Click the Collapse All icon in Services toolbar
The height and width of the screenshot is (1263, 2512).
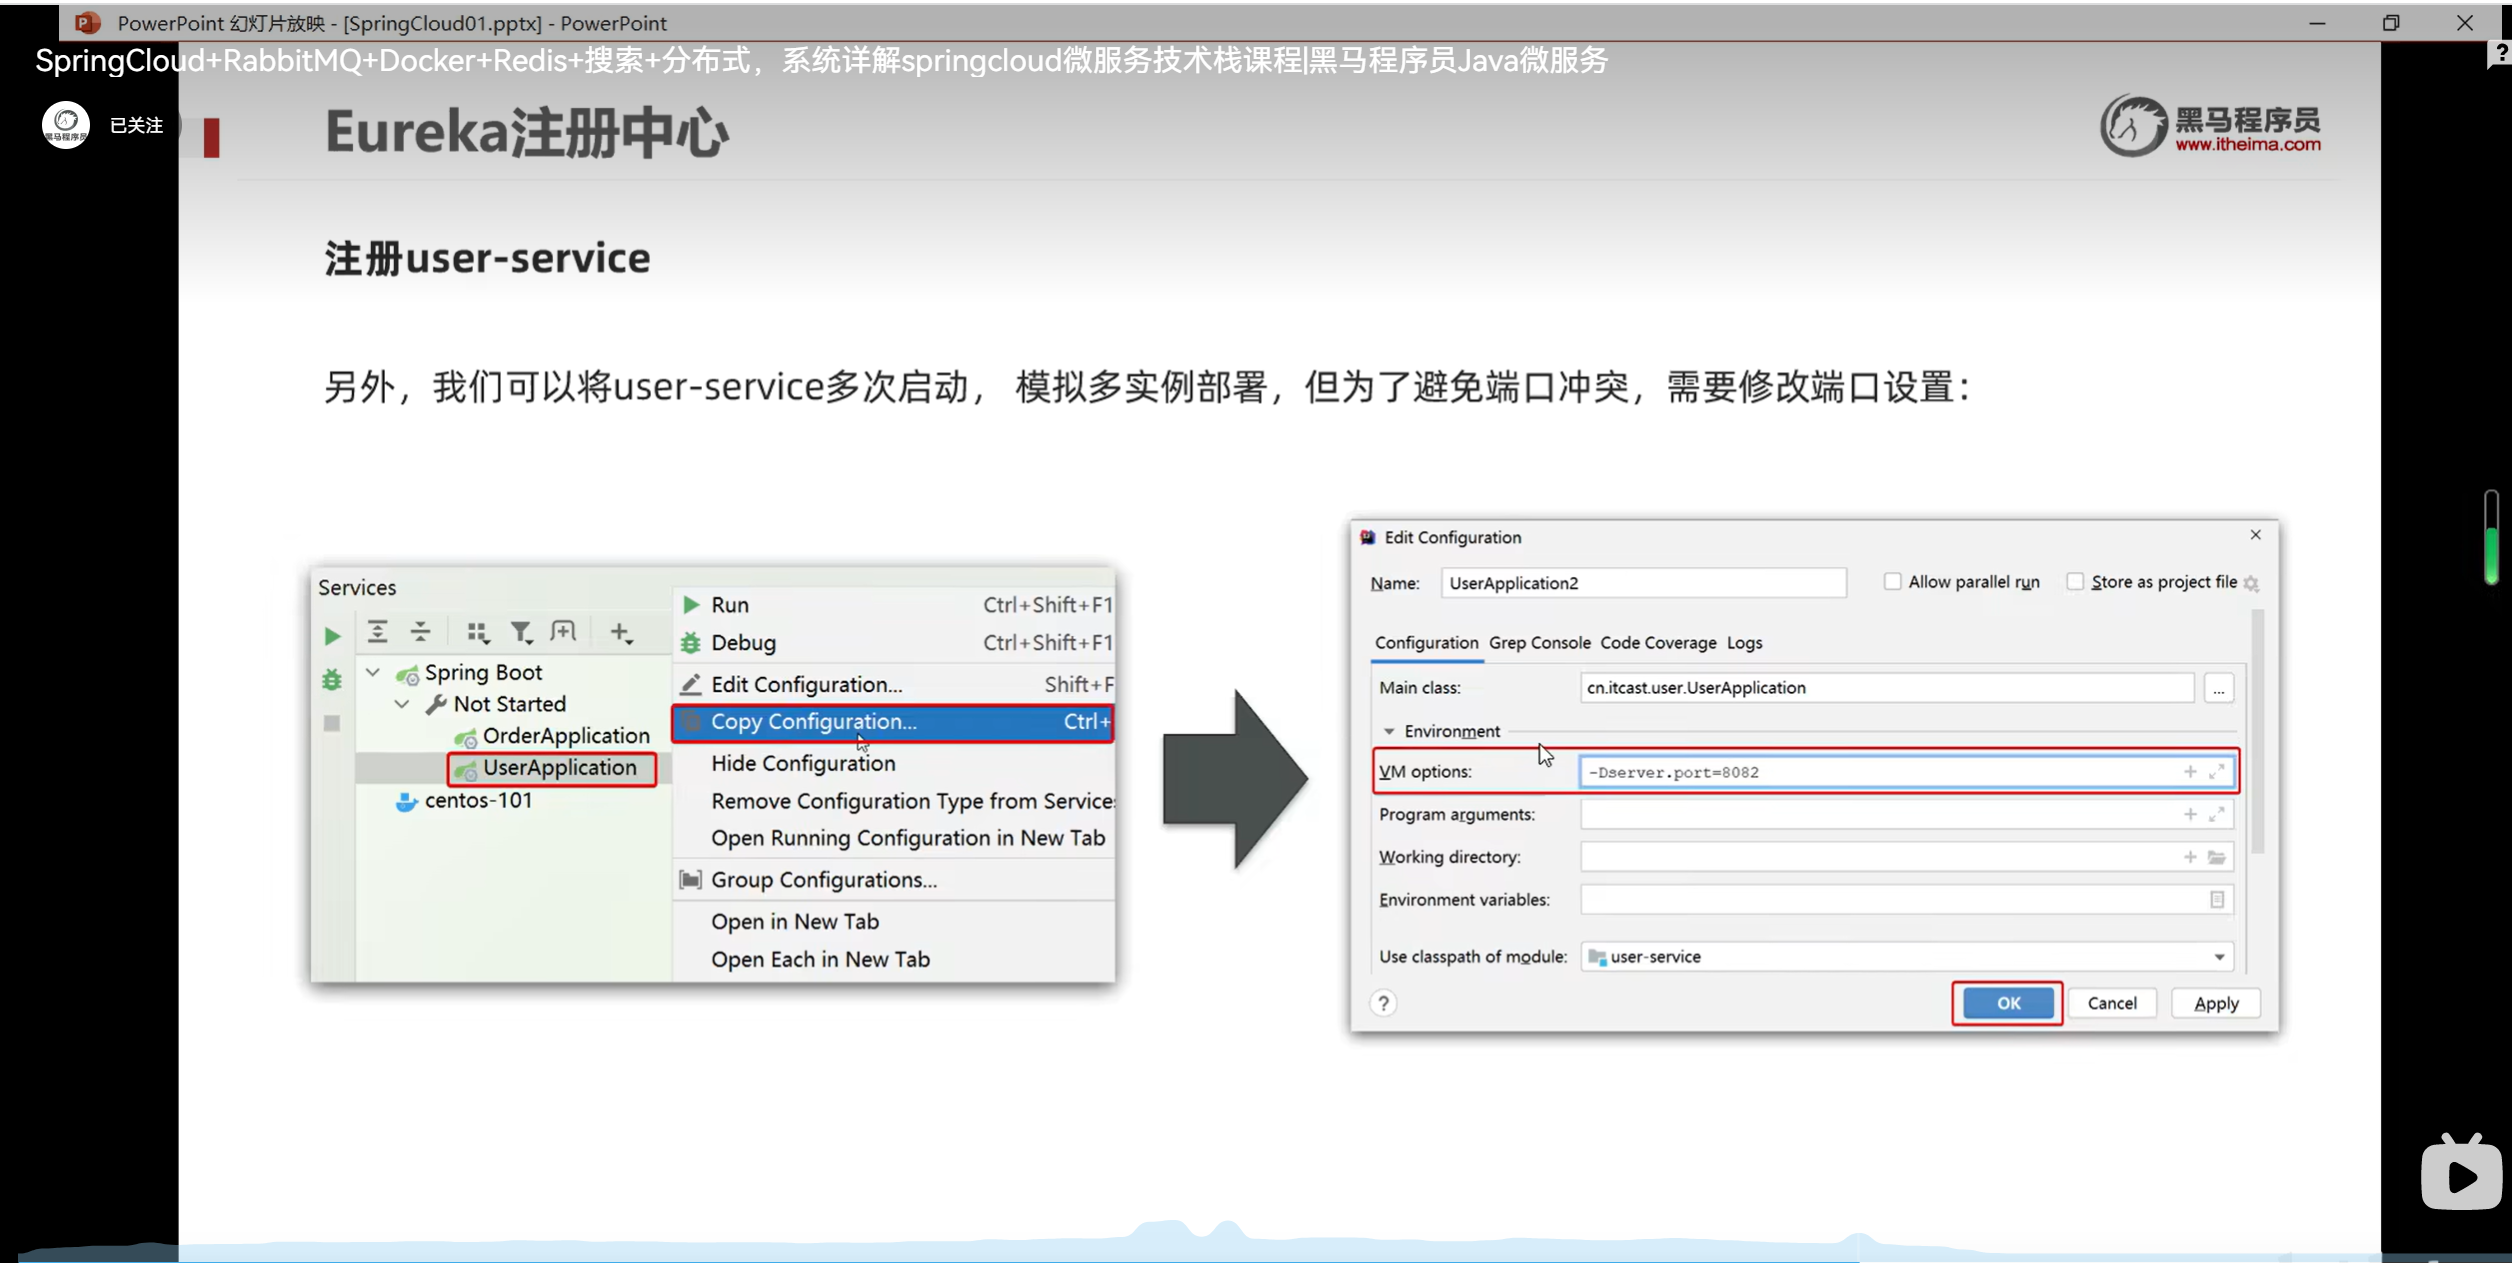coord(420,632)
